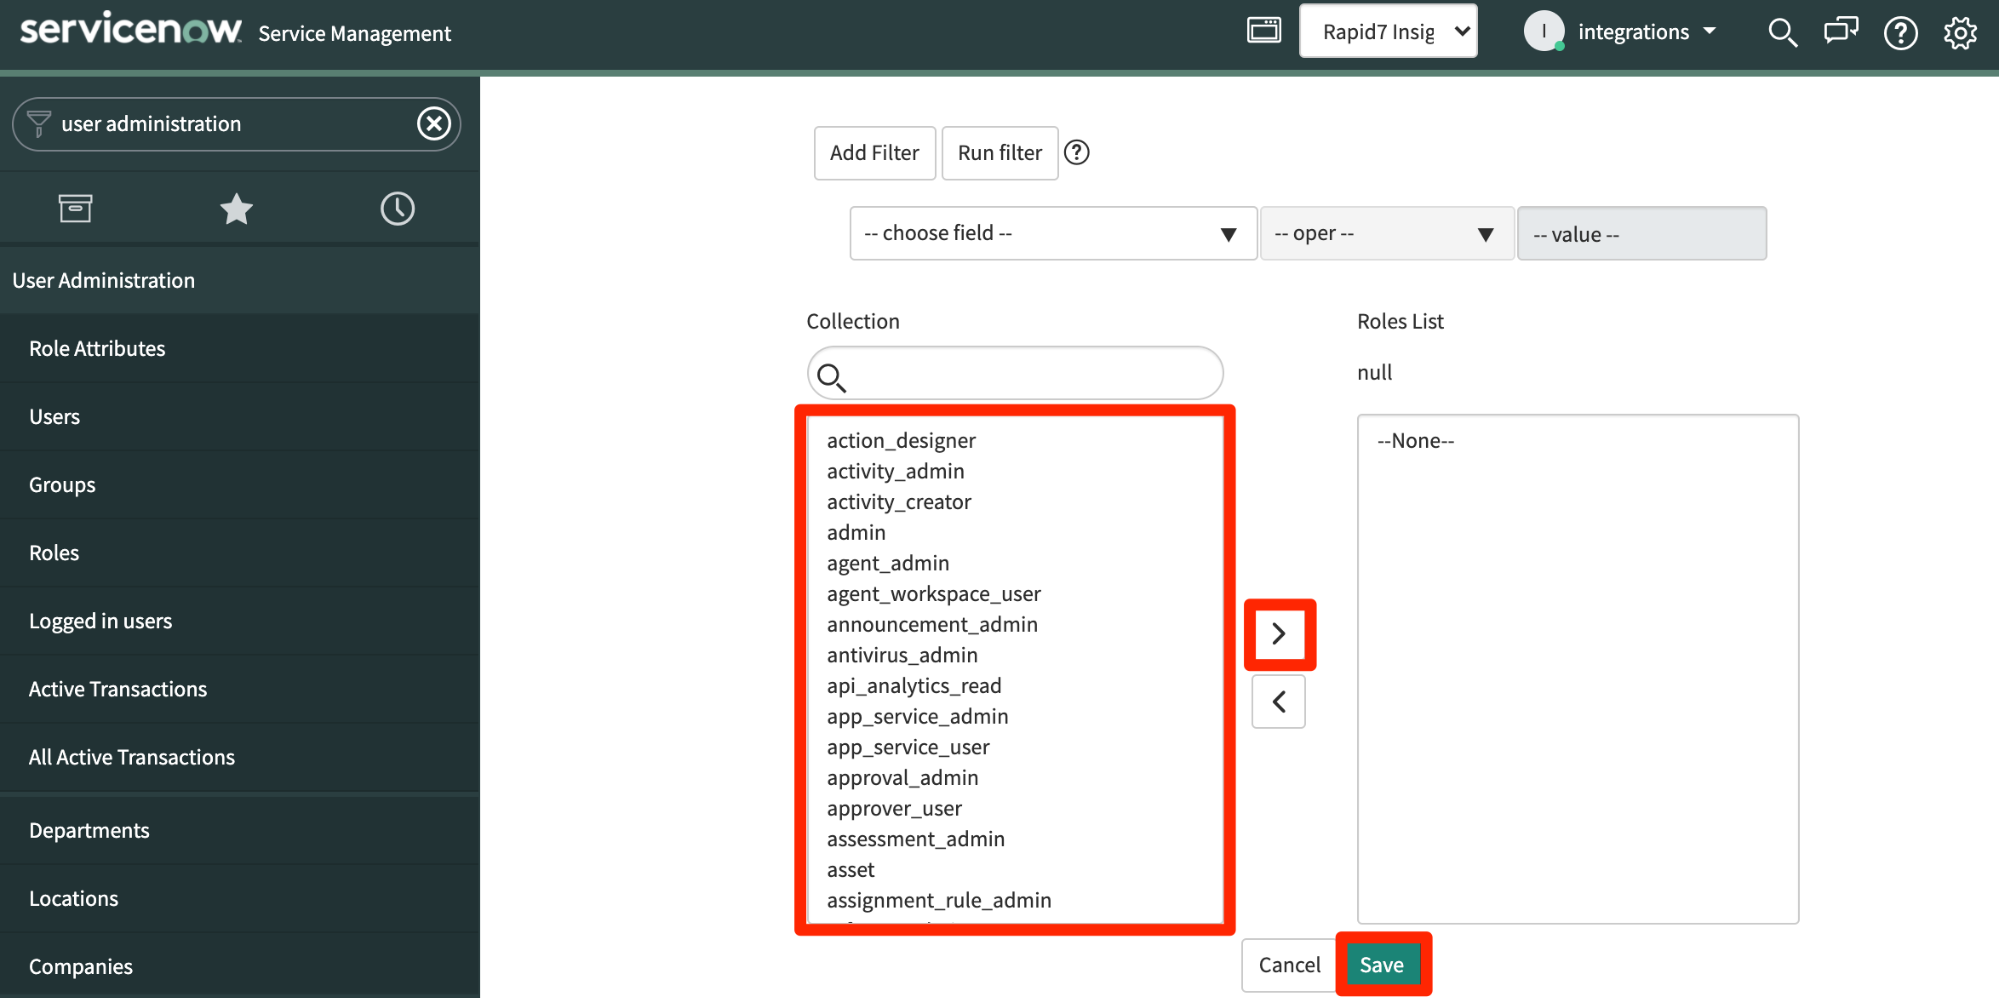Viewport: 1999px width, 998px height.
Task: Click the Collection search magnifier icon
Action: 831,376
